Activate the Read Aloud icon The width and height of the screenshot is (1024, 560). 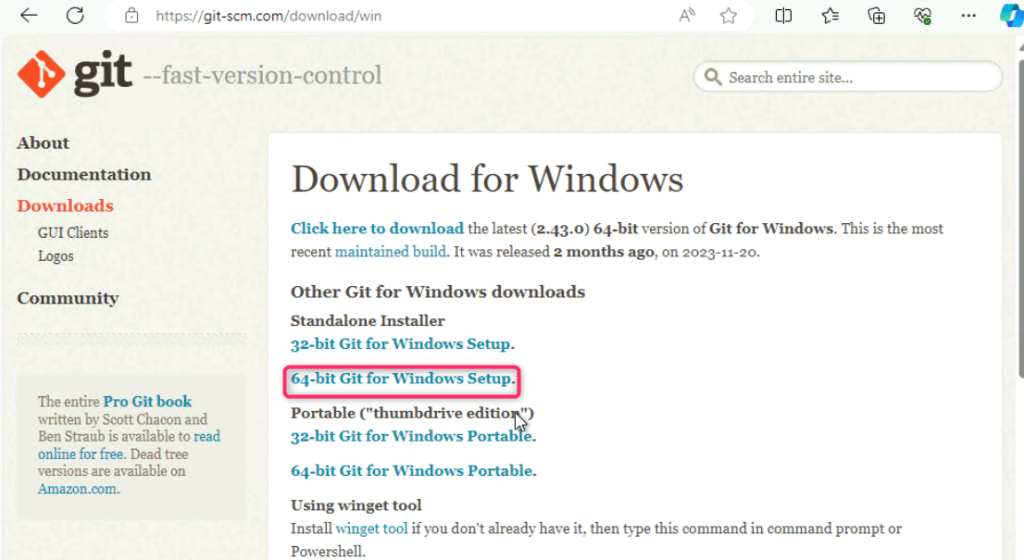687,16
